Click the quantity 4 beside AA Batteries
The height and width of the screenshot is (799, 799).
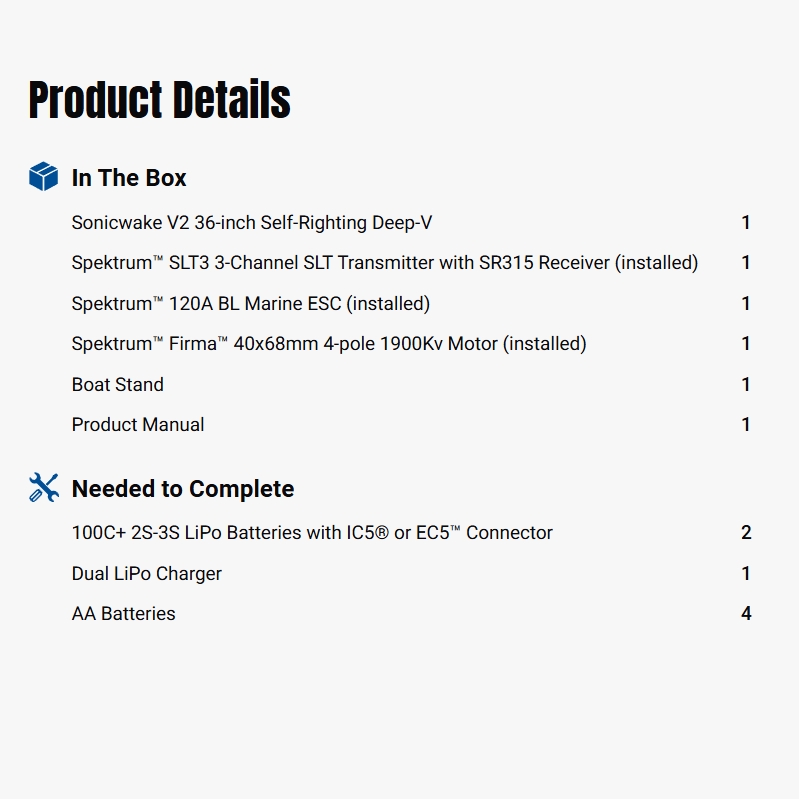click(x=746, y=614)
